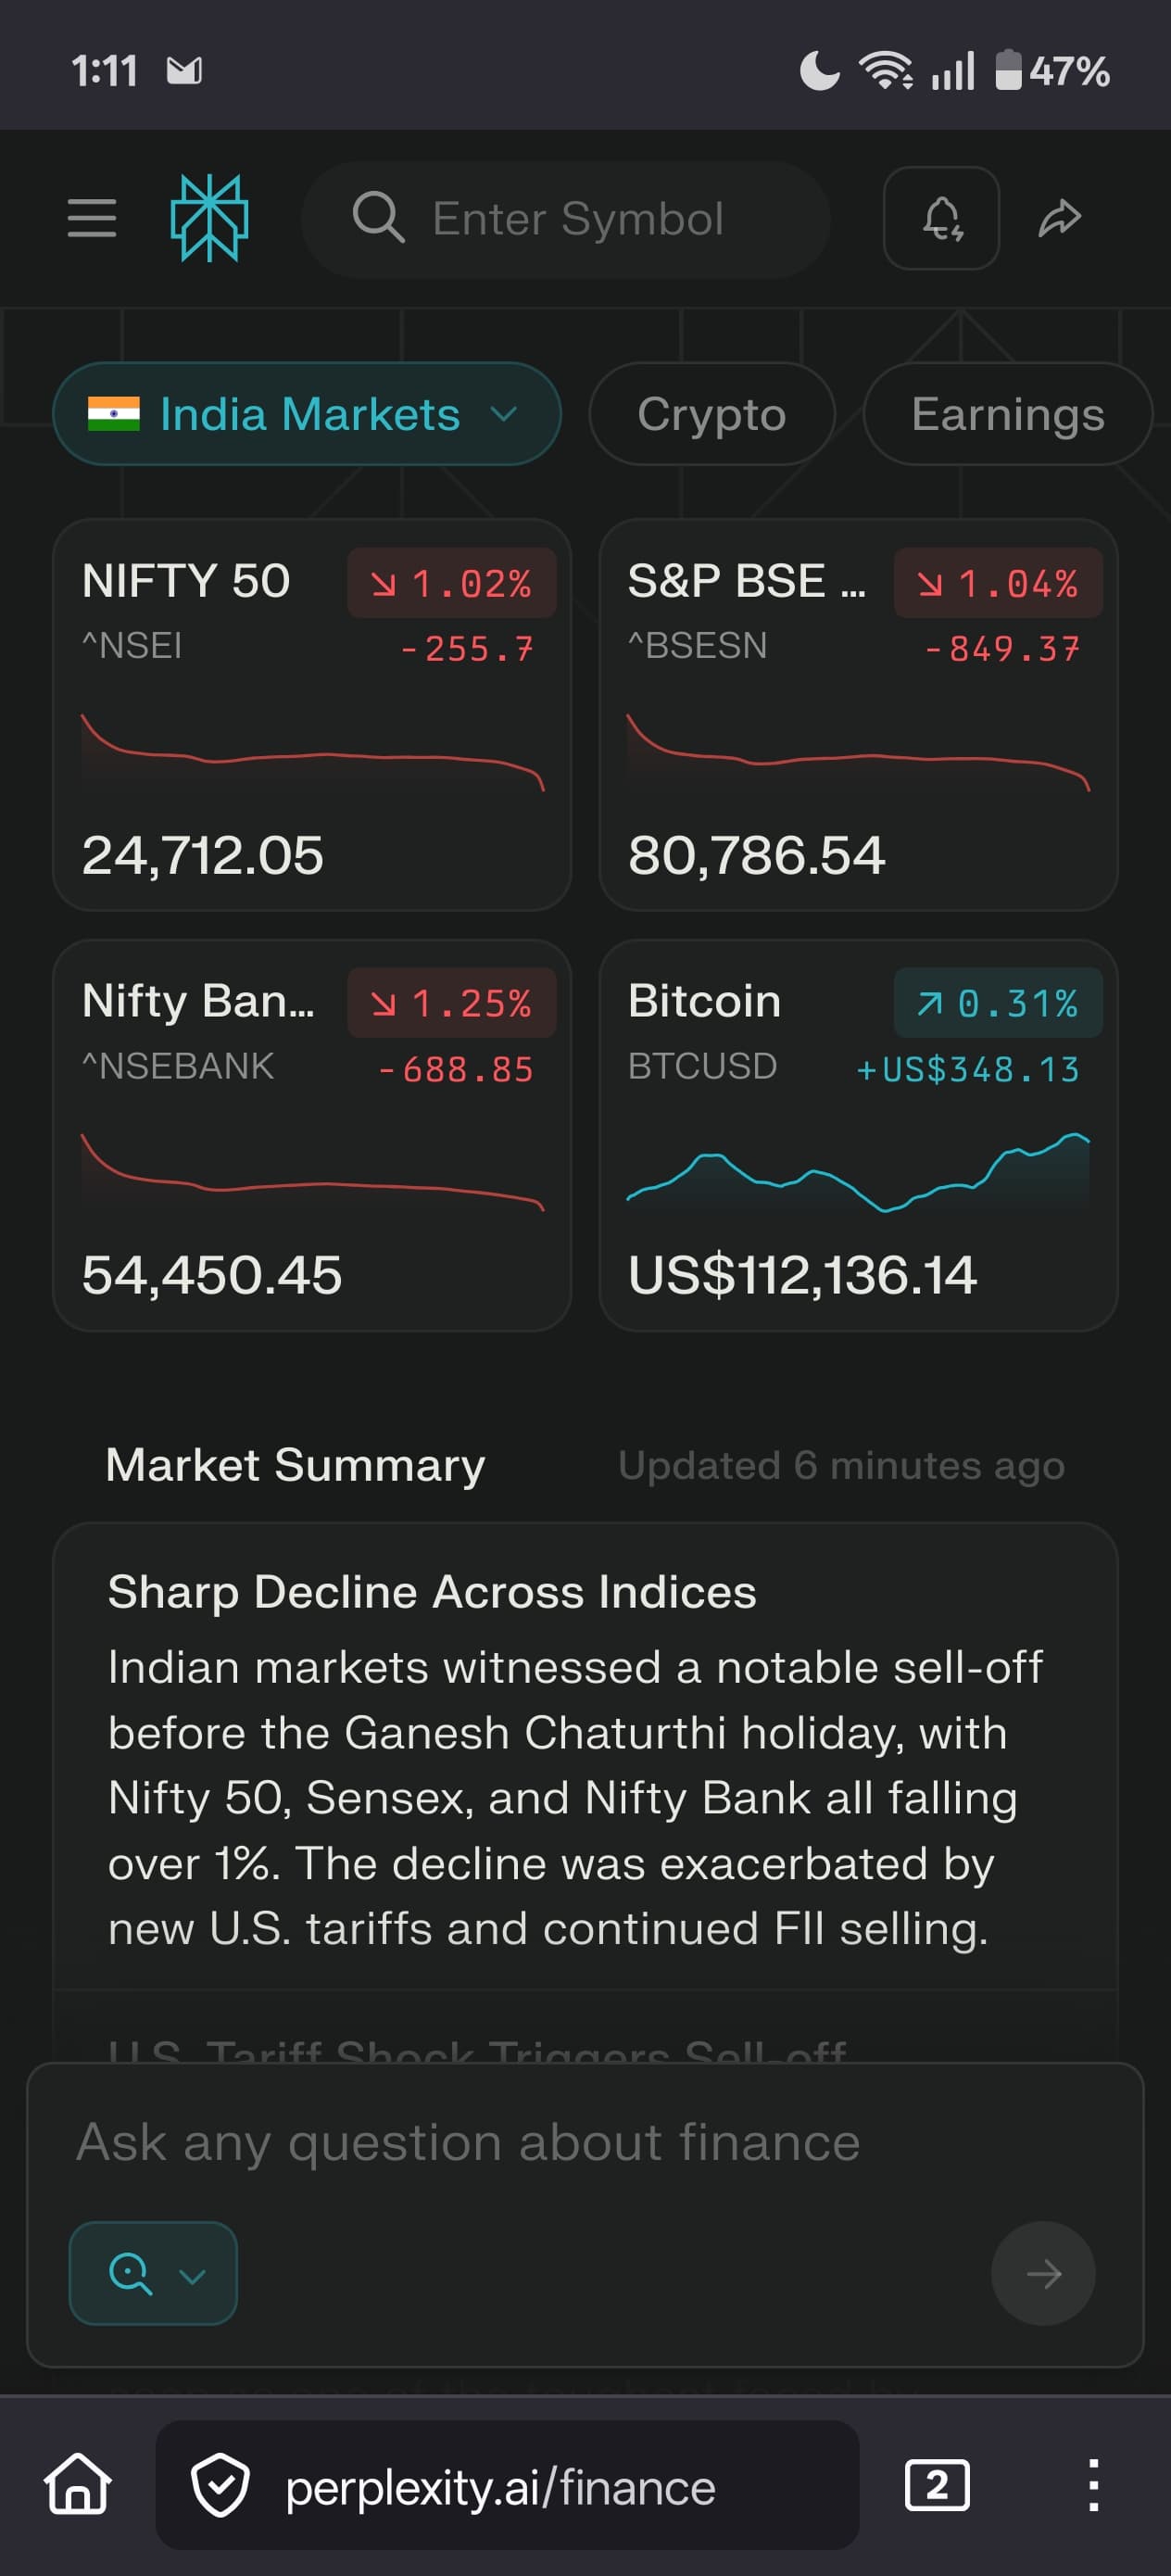The width and height of the screenshot is (1171, 2576).
Task: Open the search mode selector dropdown
Action: coord(153,2273)
